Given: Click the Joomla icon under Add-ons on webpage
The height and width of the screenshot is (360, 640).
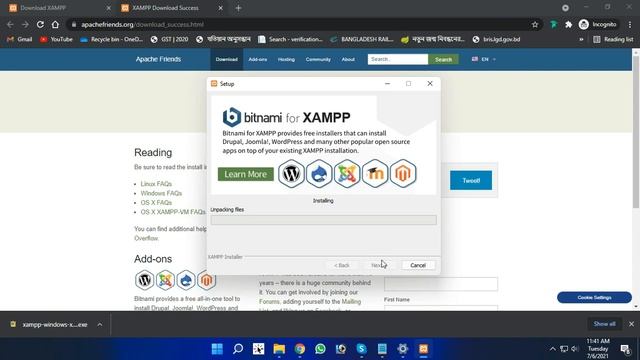Looking at the screenshot, I should tap(165, 280).
